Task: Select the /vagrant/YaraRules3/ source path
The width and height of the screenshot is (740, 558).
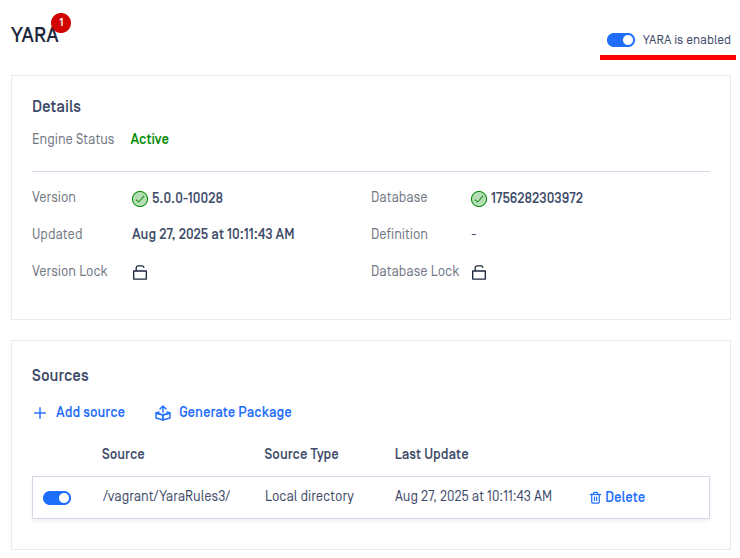Action: click(x=166, y=496)
